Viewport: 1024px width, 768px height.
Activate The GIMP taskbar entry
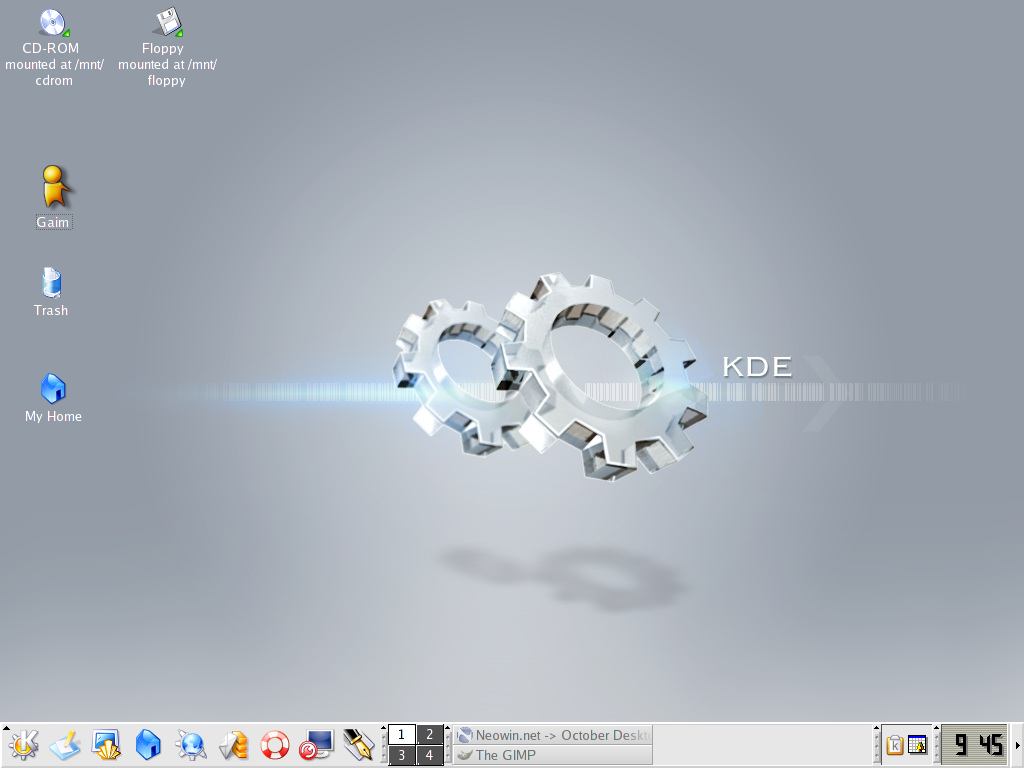pyautogui.click(x=553, y=756)
